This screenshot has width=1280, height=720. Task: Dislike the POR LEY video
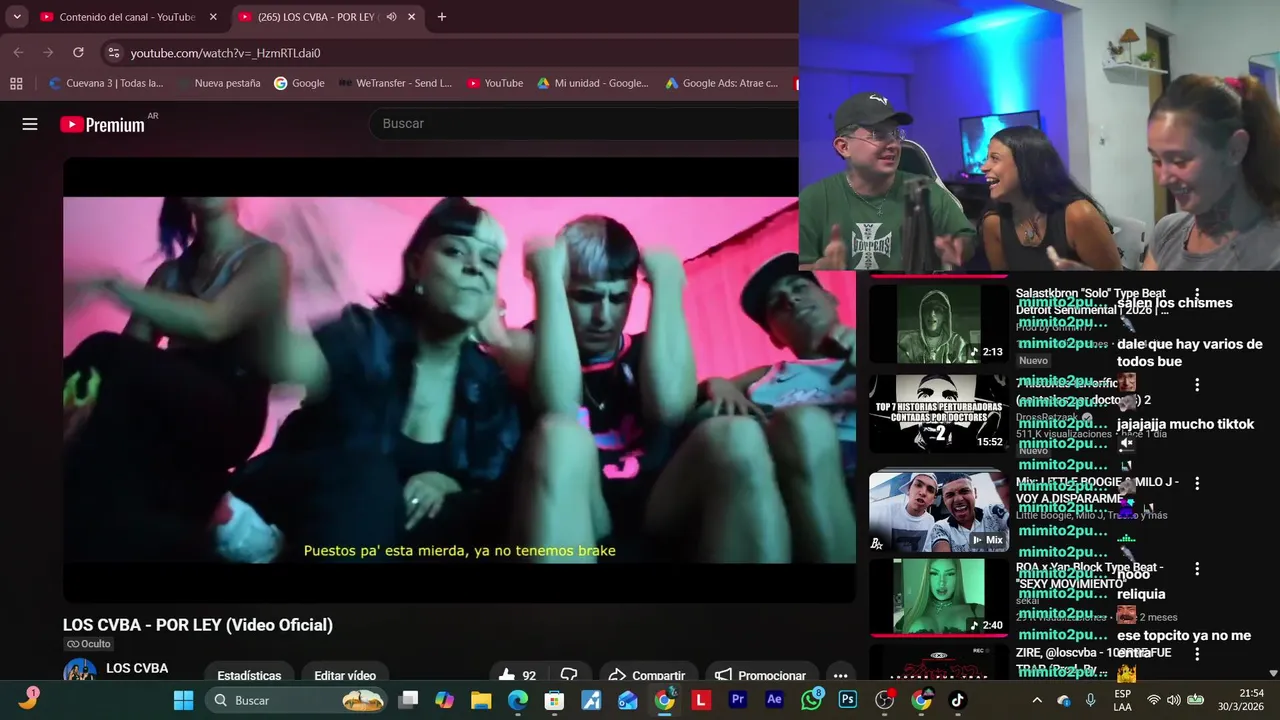[569, 675]
